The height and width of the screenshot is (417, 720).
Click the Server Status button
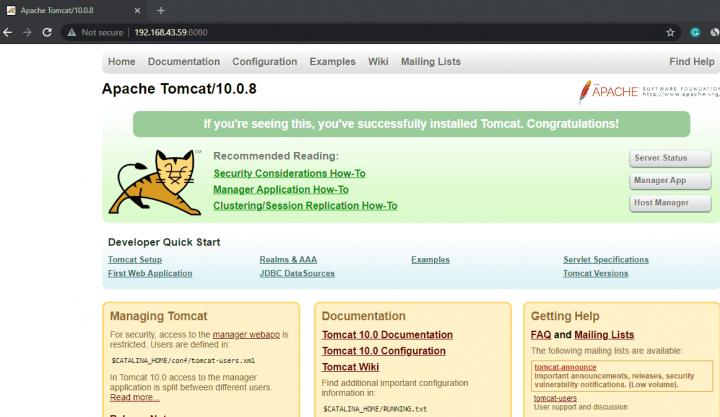tap(670, 158)
